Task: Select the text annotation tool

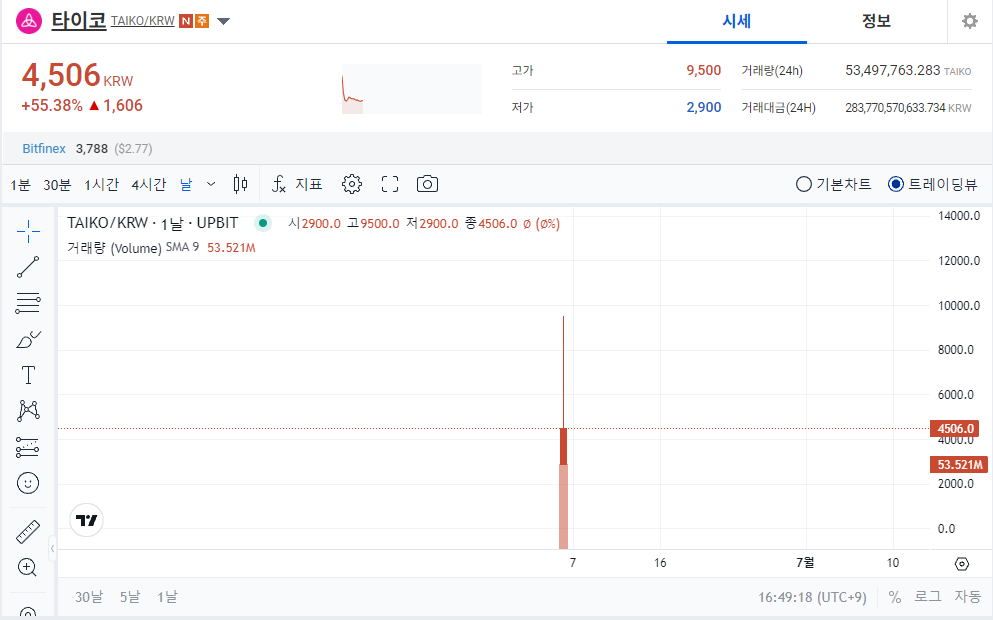Action: click(28, 375)
